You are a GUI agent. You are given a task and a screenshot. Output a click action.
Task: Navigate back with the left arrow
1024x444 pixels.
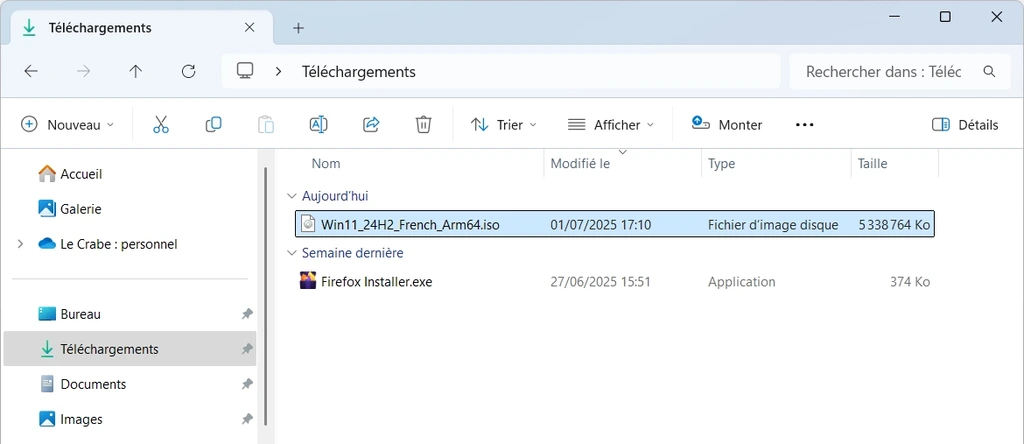pos(31,71)
